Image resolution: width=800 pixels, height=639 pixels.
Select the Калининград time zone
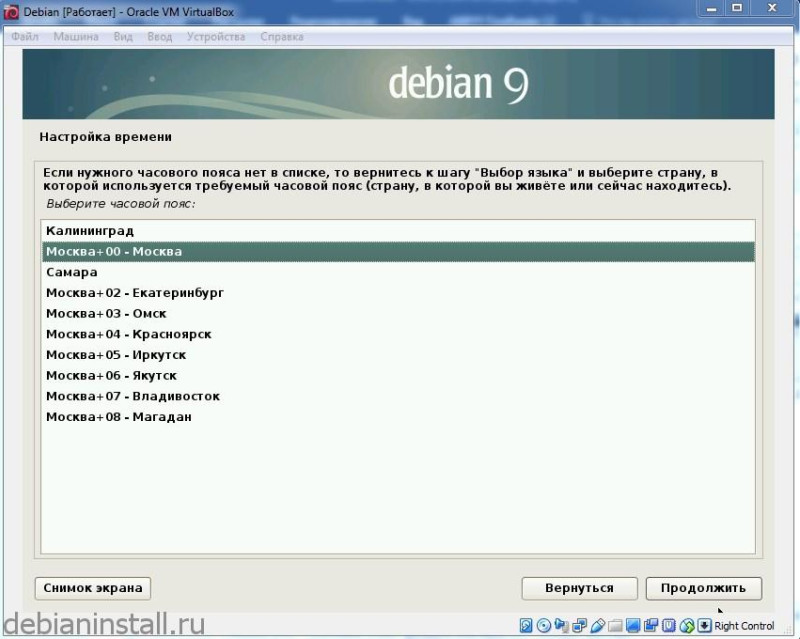(x=398, y=231)
